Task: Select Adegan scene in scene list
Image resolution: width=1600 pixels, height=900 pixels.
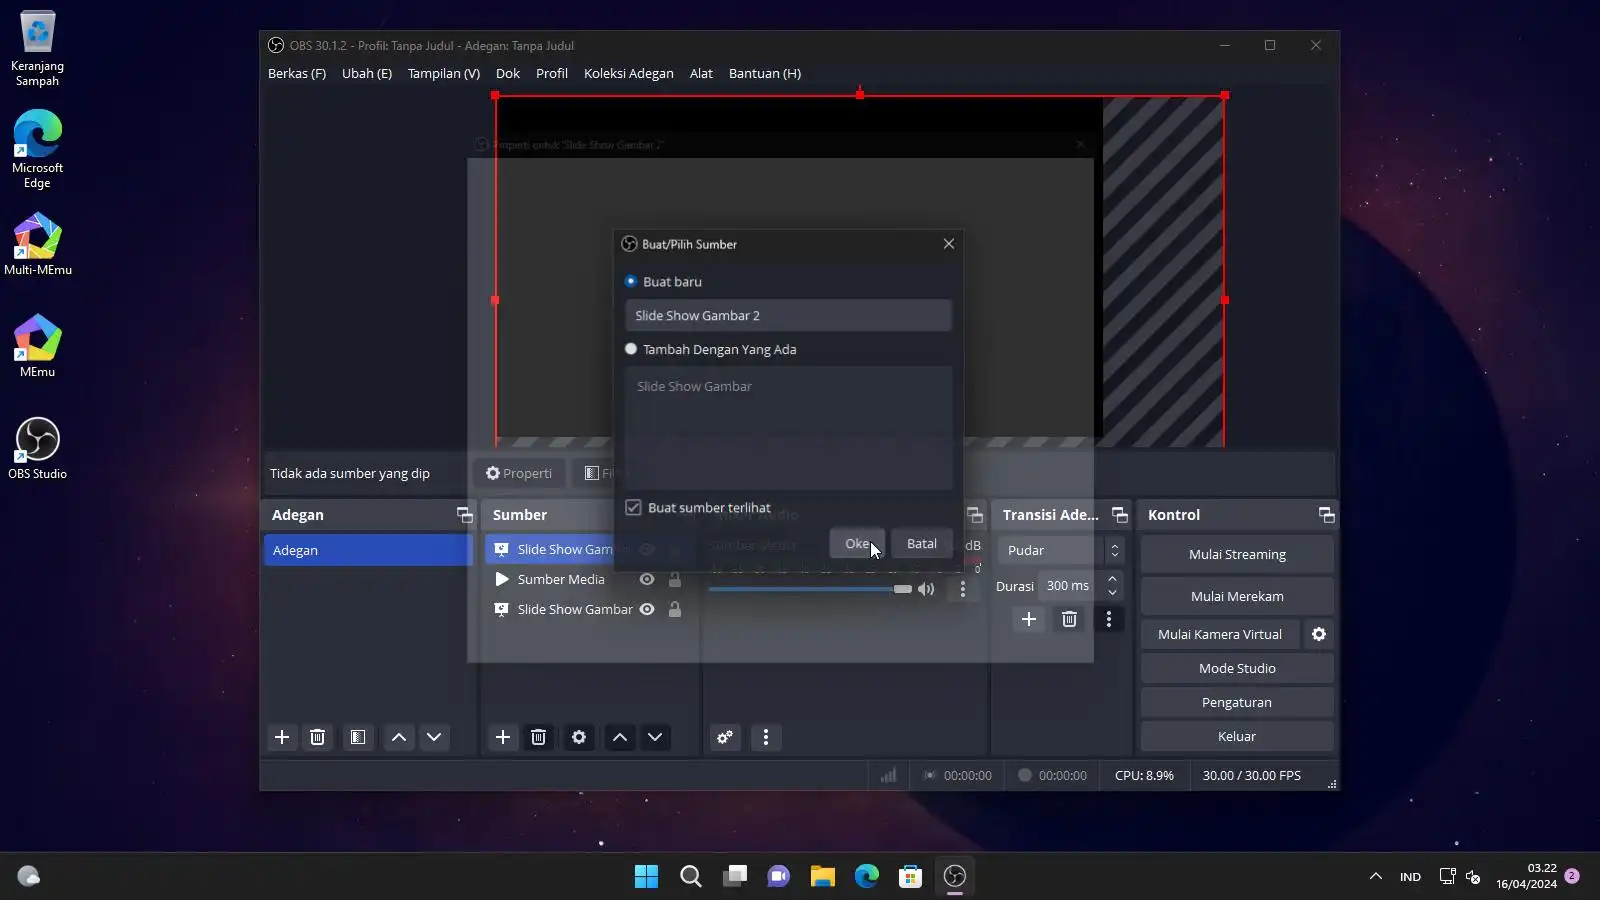Action: point(368,550)
